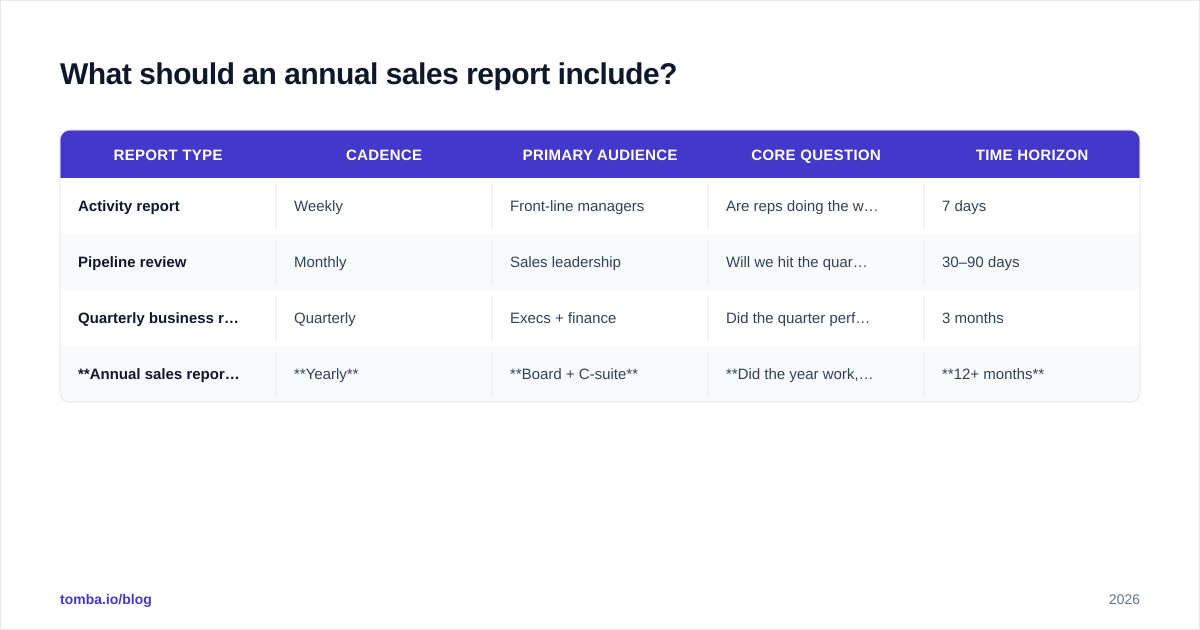Click the '2026' footer text
Image resolution: width=1200 pixels, height=630 pixels.
[x=1124, y=599]
